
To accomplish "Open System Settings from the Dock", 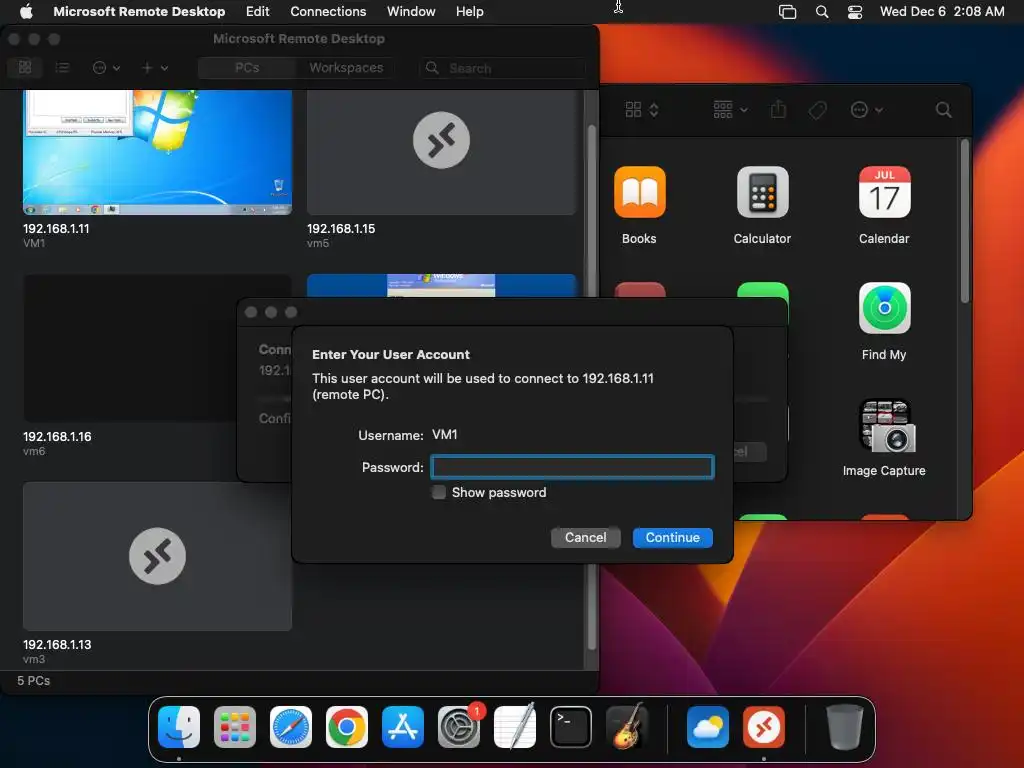I will click(x=458, y=727).
